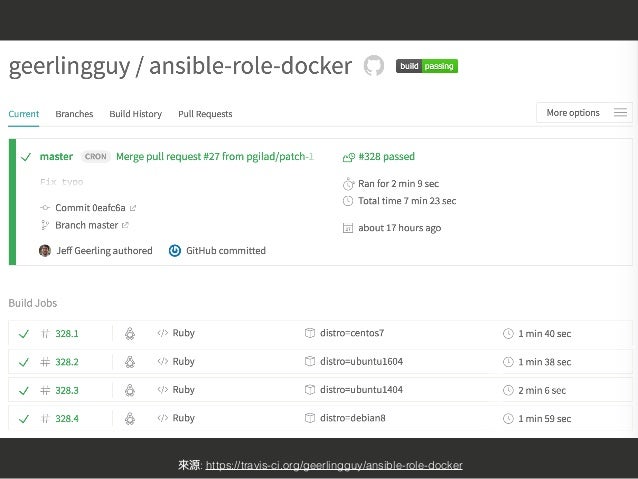Open Commit 0eafc6a link
This screenshot has height=479, width=638.
pyautogui.click(x=95, y=207)
